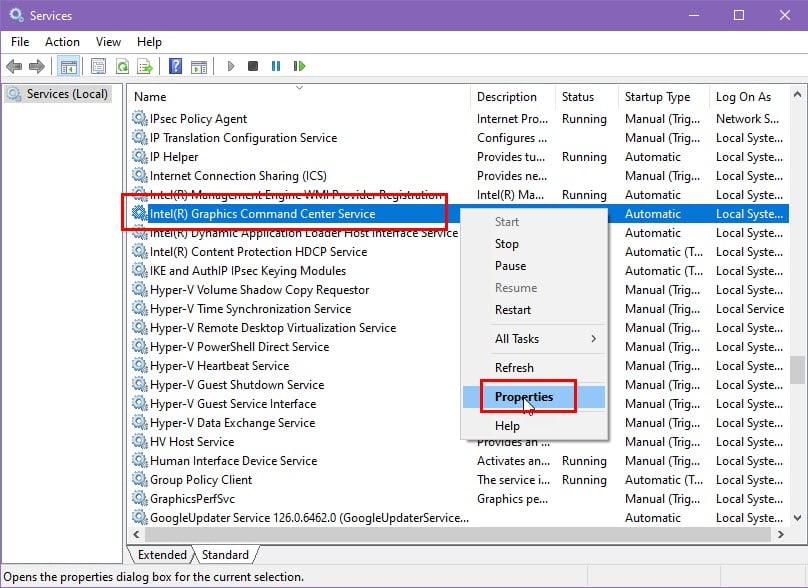This screenshot has height=588, width=808.
Task: Open the toolbar Properties sheet icon
Action: pyautogui.click(x=98, y=66)
